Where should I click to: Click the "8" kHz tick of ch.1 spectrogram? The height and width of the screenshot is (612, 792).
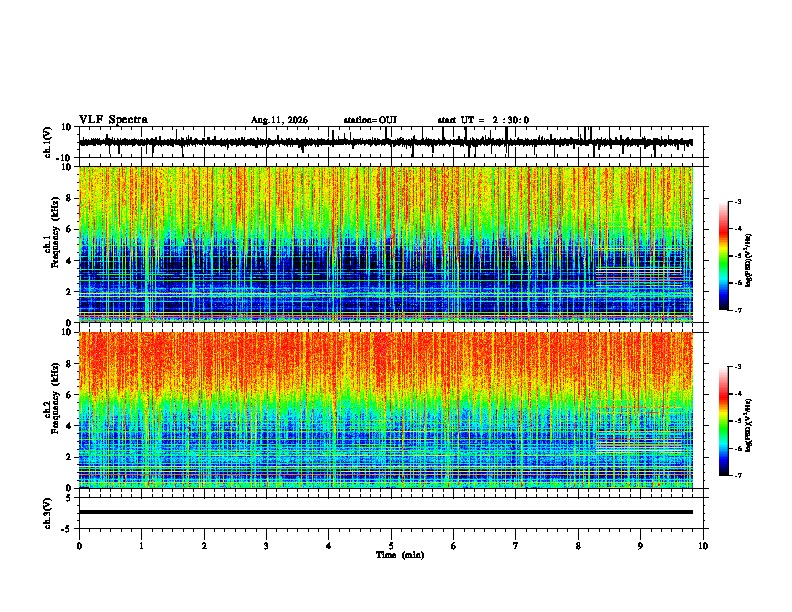point(69,198)
